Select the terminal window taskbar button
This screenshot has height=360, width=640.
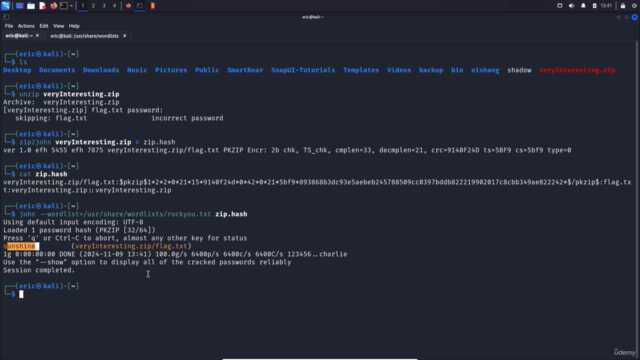pyautogui.click(x=140, y=6)
